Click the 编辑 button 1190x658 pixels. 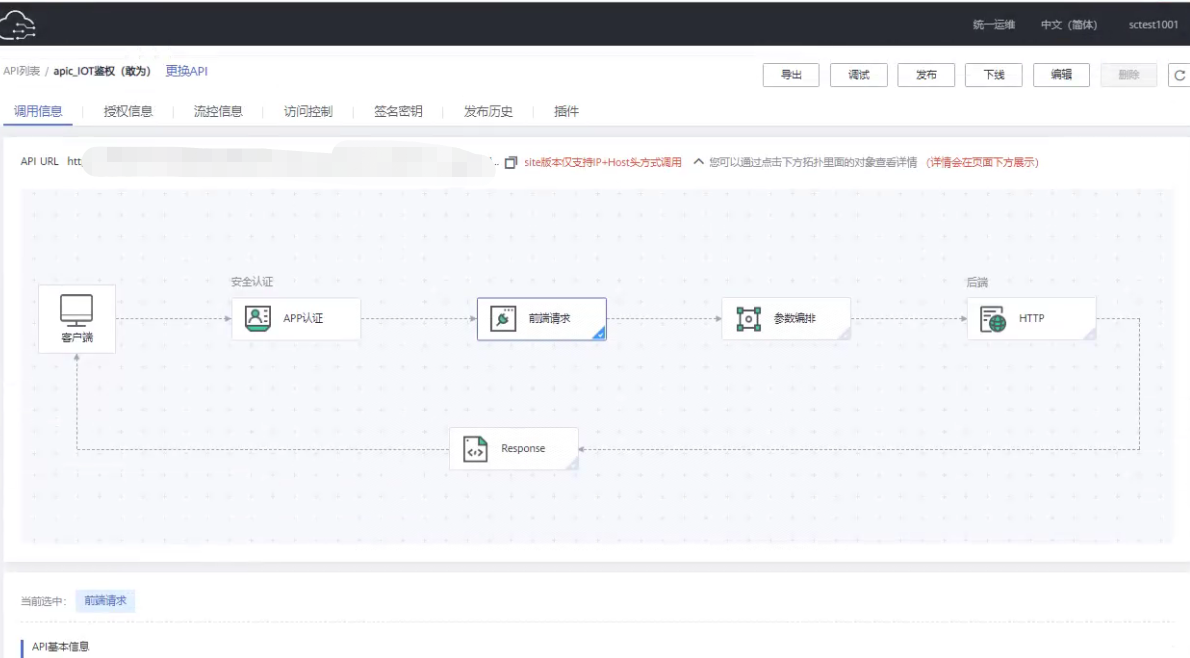coord(1061,75)
